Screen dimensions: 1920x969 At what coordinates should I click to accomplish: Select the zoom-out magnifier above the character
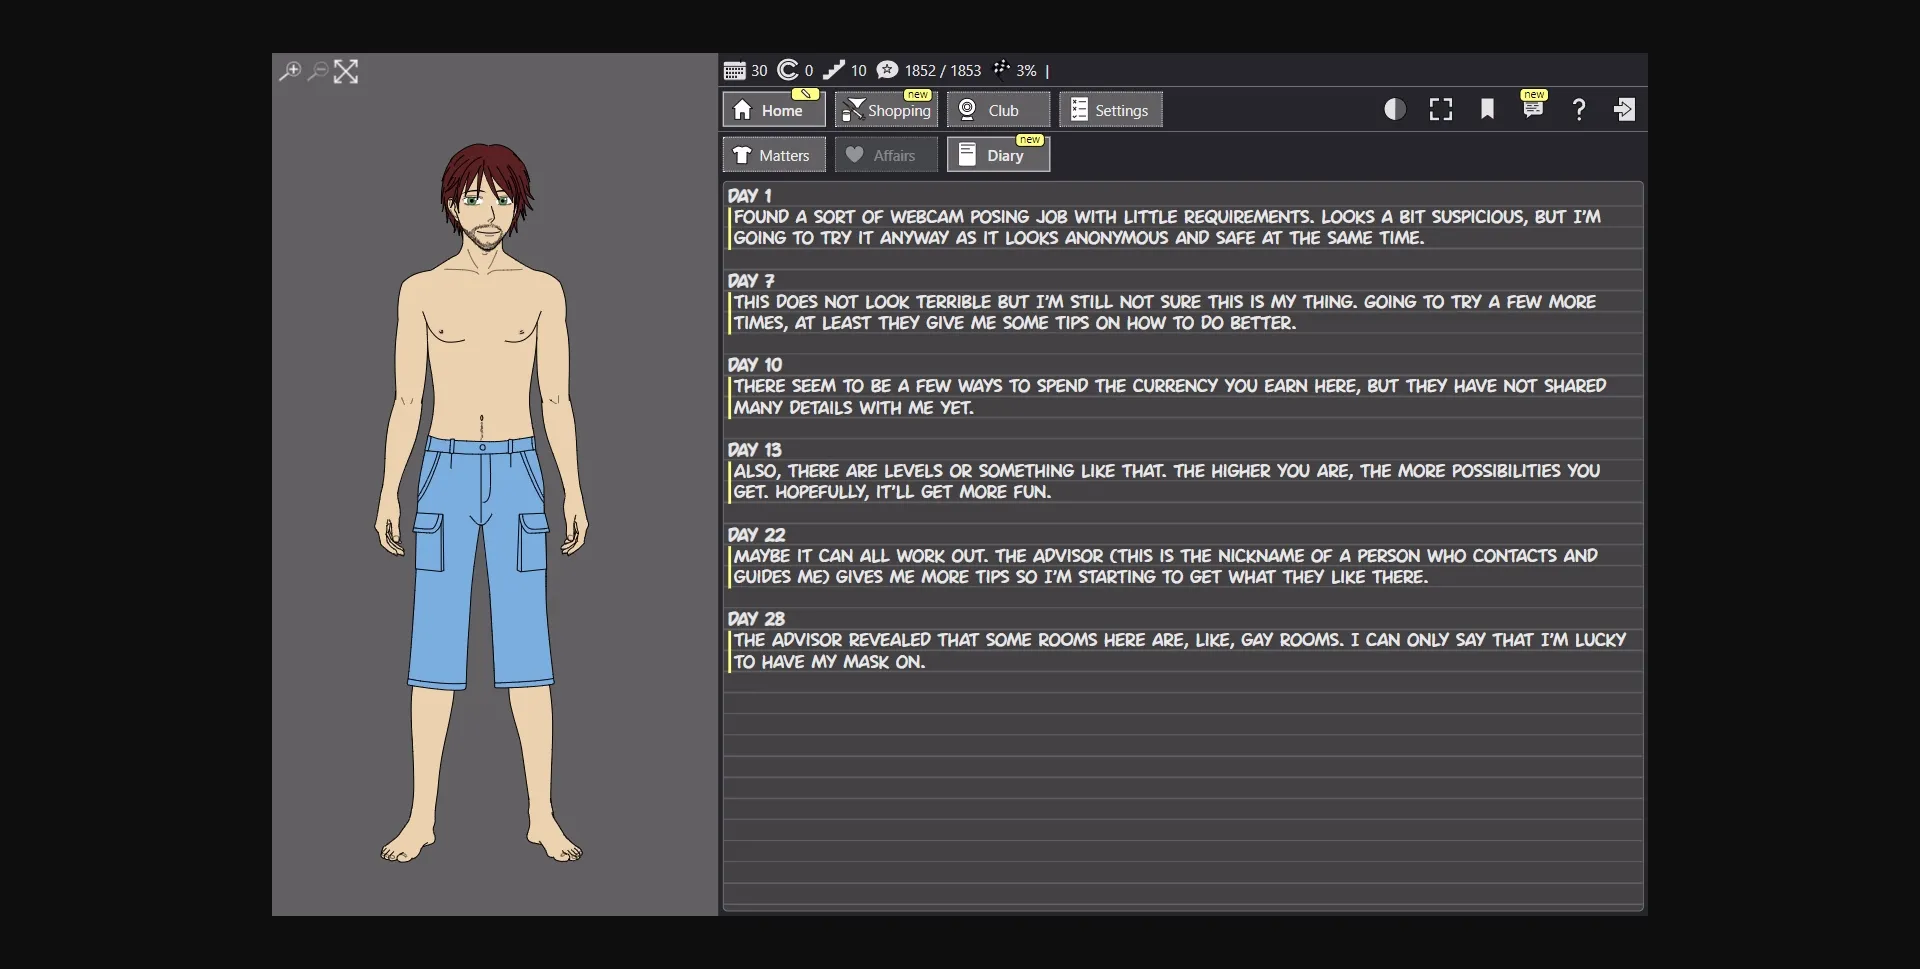point(317,71)
